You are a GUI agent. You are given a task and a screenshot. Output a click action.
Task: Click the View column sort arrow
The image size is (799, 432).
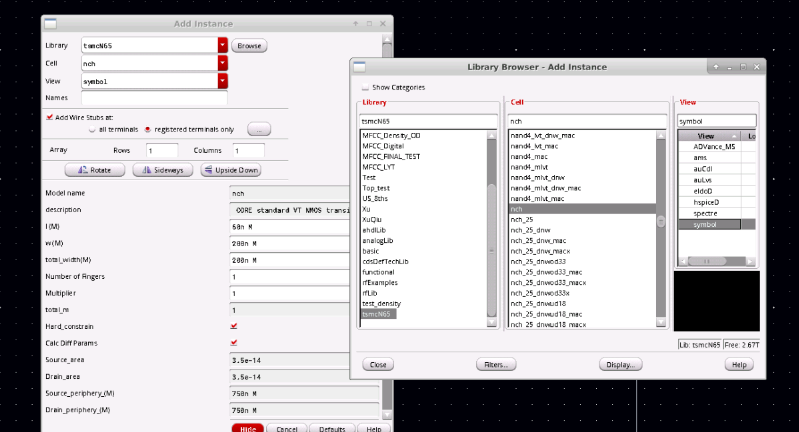[734, 135]
